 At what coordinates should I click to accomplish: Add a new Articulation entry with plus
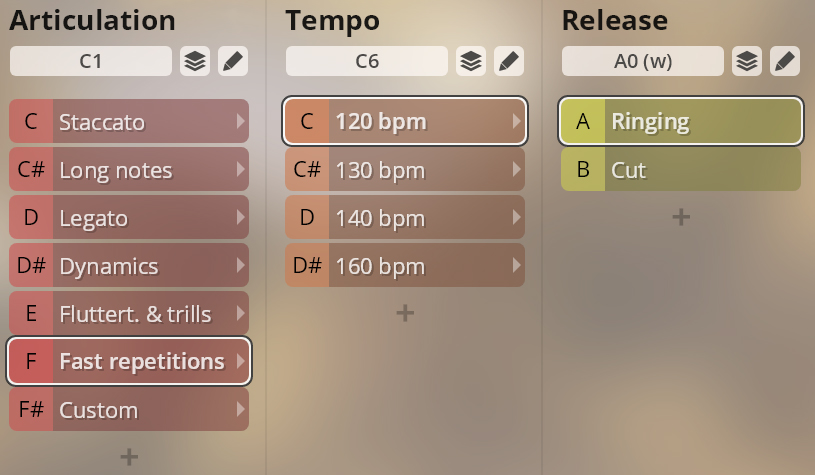[129, 457]
